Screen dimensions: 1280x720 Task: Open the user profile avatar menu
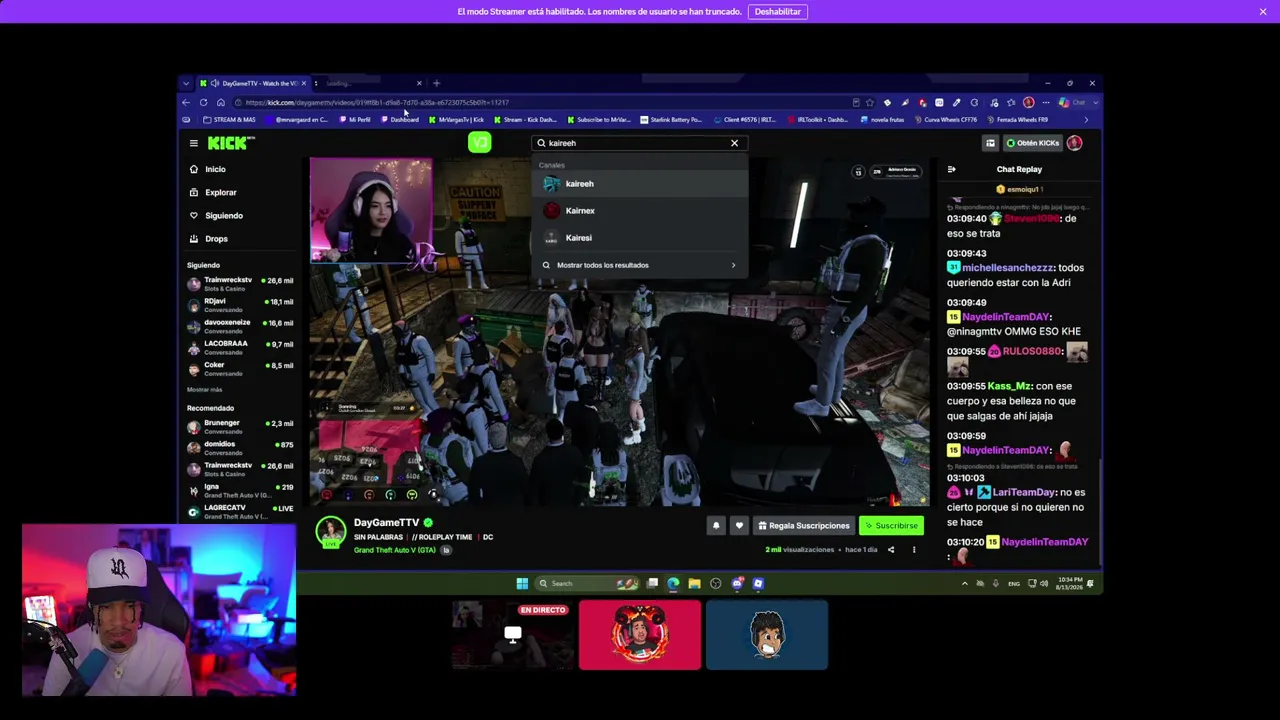[1075, 143]
